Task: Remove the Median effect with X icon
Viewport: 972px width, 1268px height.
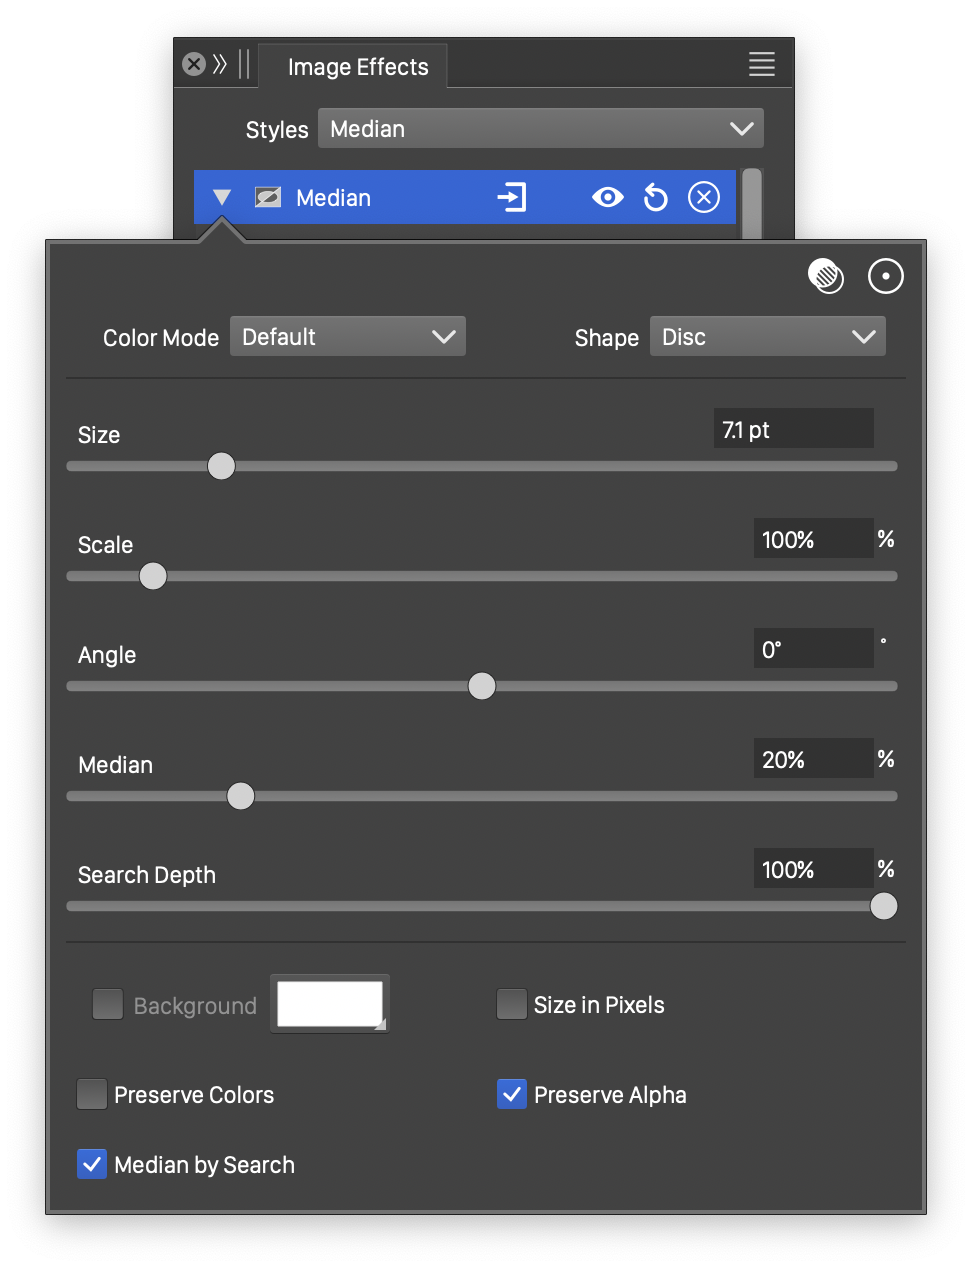Action: pos(704,198)
